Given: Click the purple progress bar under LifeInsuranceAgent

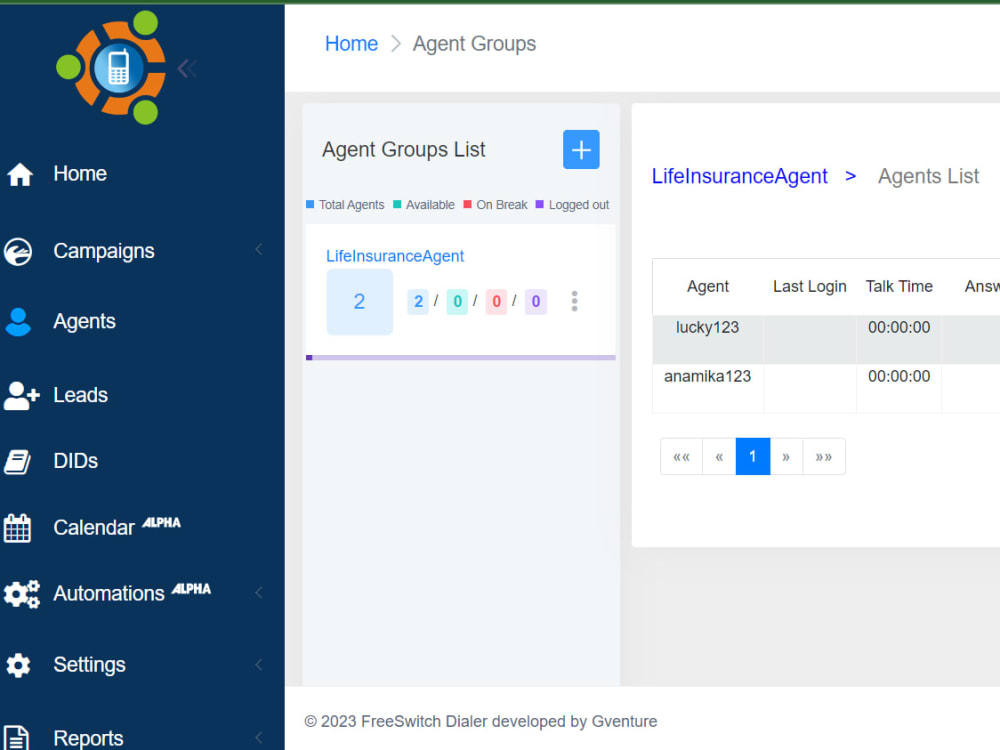Looking at the screenshot, I should tap(461, 358).
